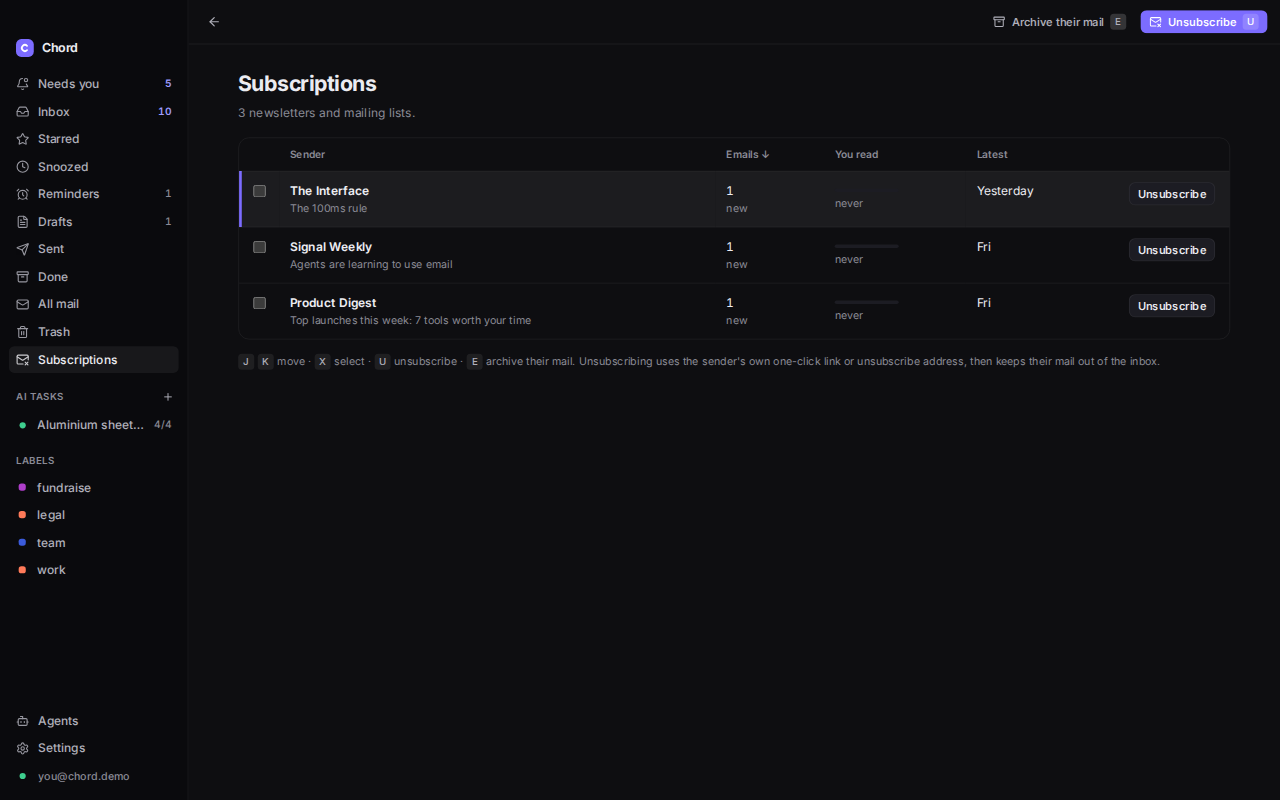1280x800 pixels.
Task: Click the fundraise label color dot
Action: [x=22, y=488]
